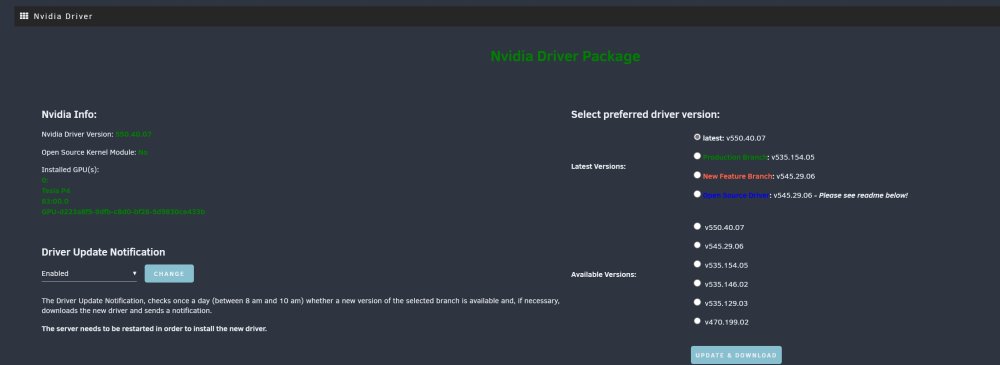Click the grid icon beside Nvidia Driver title

coord(24,16)
